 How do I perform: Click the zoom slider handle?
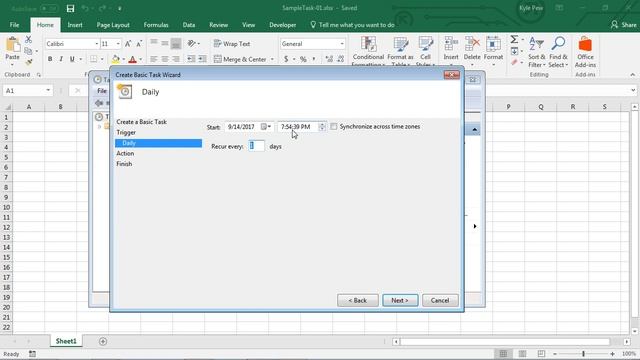[x=583, y=353]
